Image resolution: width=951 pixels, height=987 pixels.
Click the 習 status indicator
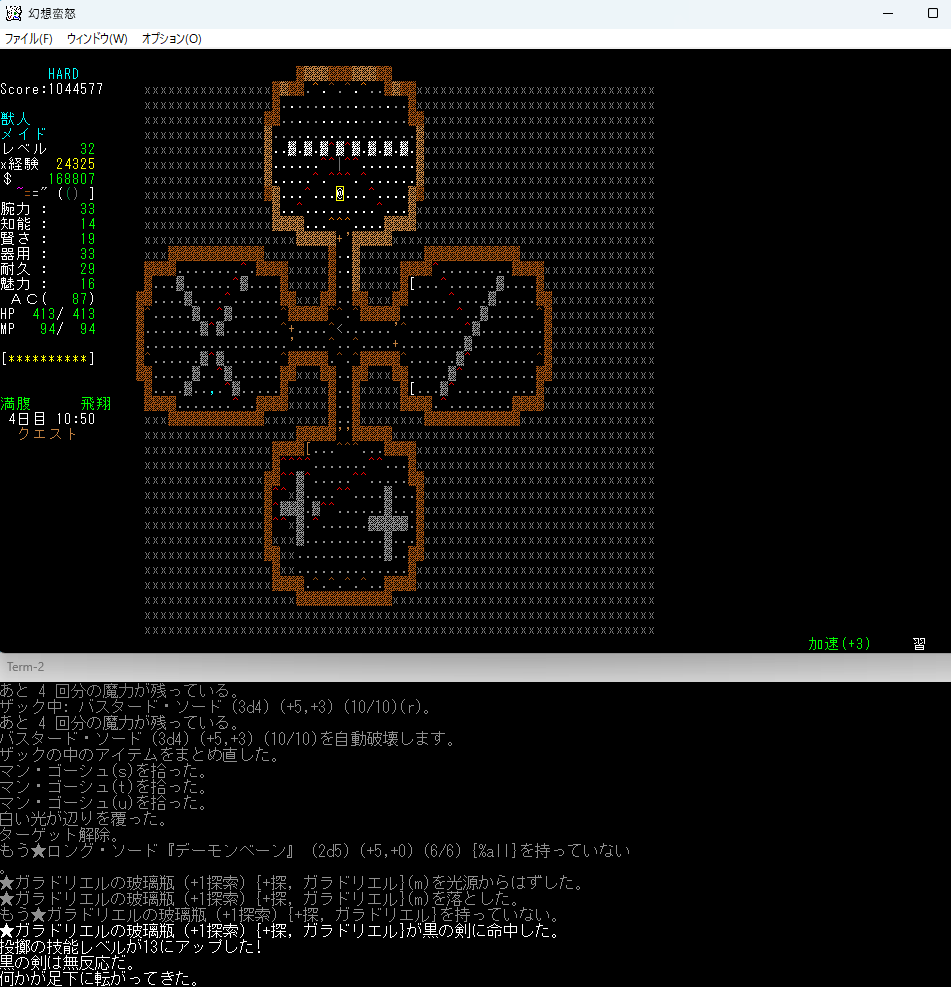tap(919, 643)
